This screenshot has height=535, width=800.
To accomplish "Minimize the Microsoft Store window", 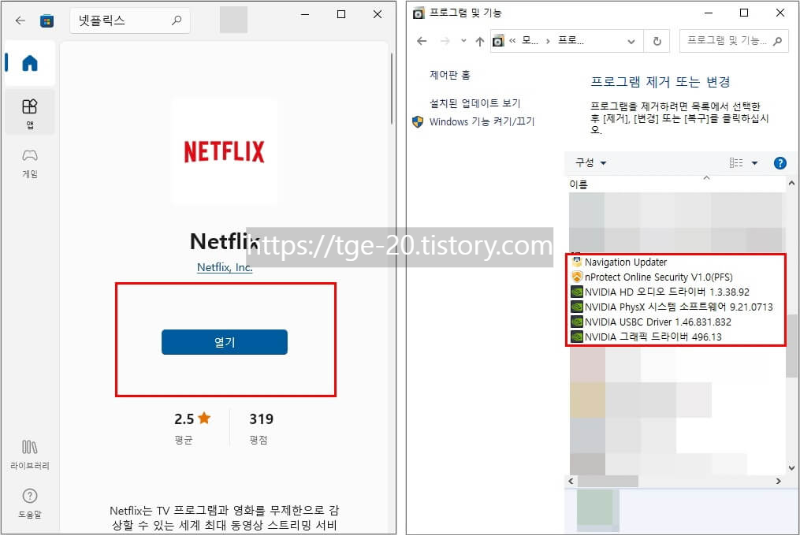I will [305, 14].
